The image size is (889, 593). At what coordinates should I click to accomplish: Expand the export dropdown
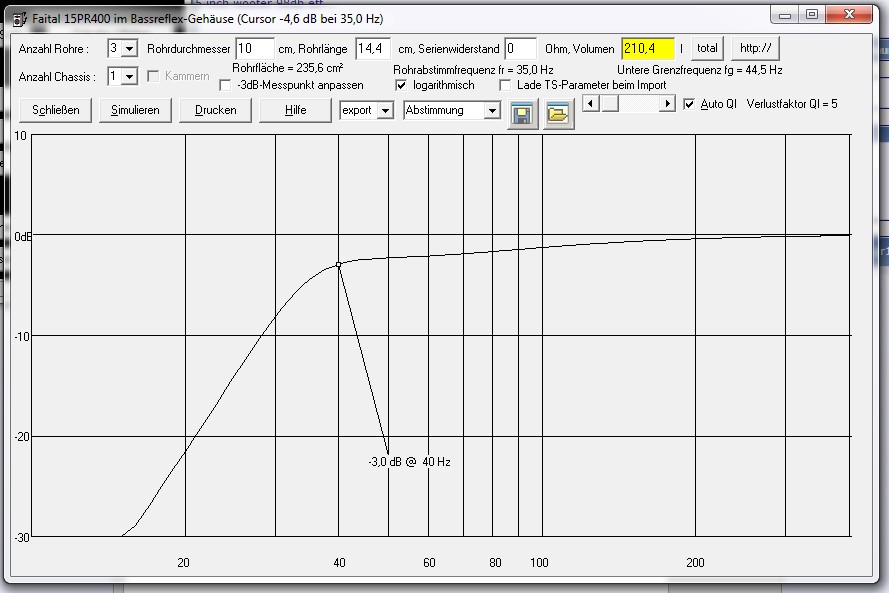click(386, 110)
